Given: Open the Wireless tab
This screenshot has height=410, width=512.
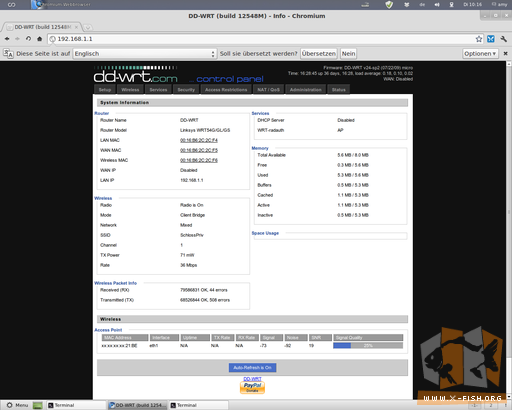Looking at the screenshot, I should pos(130,90).
